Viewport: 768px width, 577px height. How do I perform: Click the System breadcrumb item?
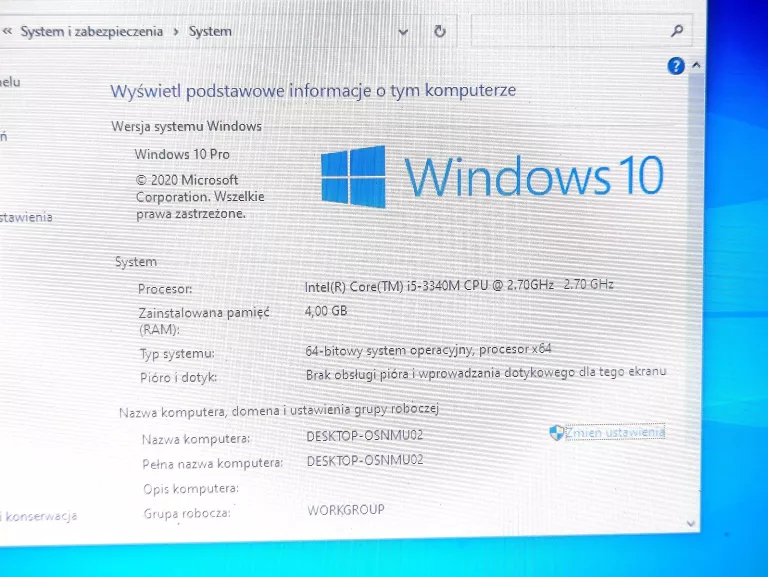tap(210, 31)
